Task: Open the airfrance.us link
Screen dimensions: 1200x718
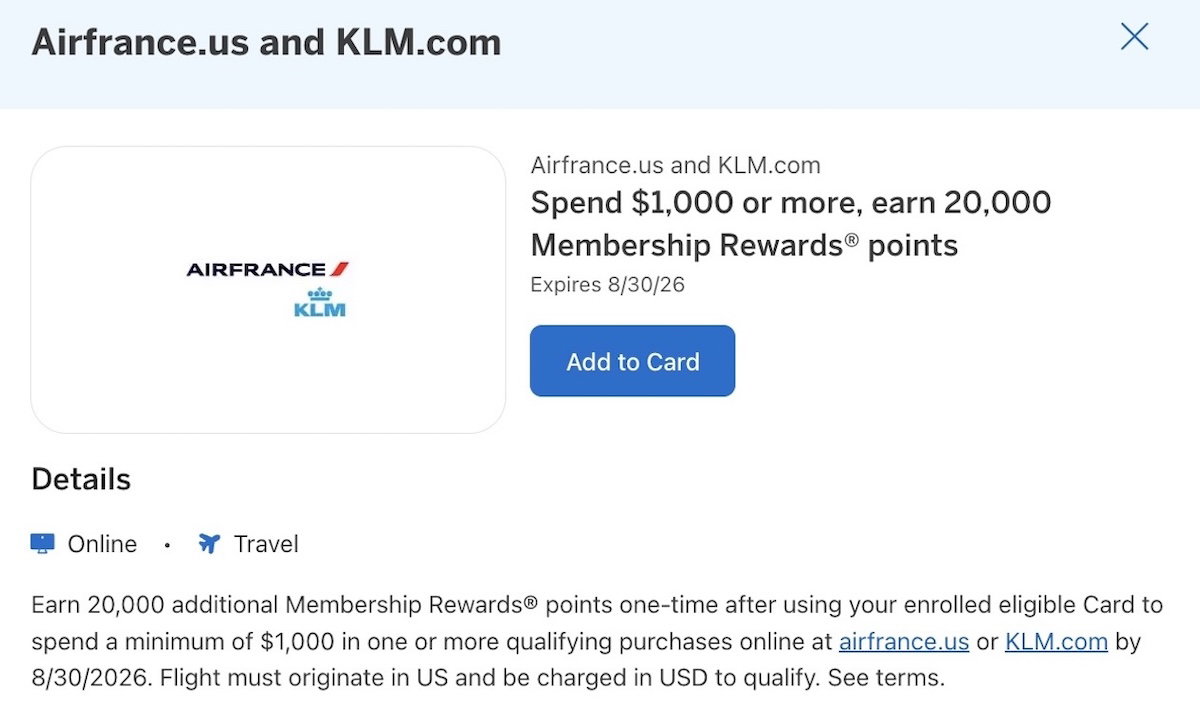Action: [904, 641]
